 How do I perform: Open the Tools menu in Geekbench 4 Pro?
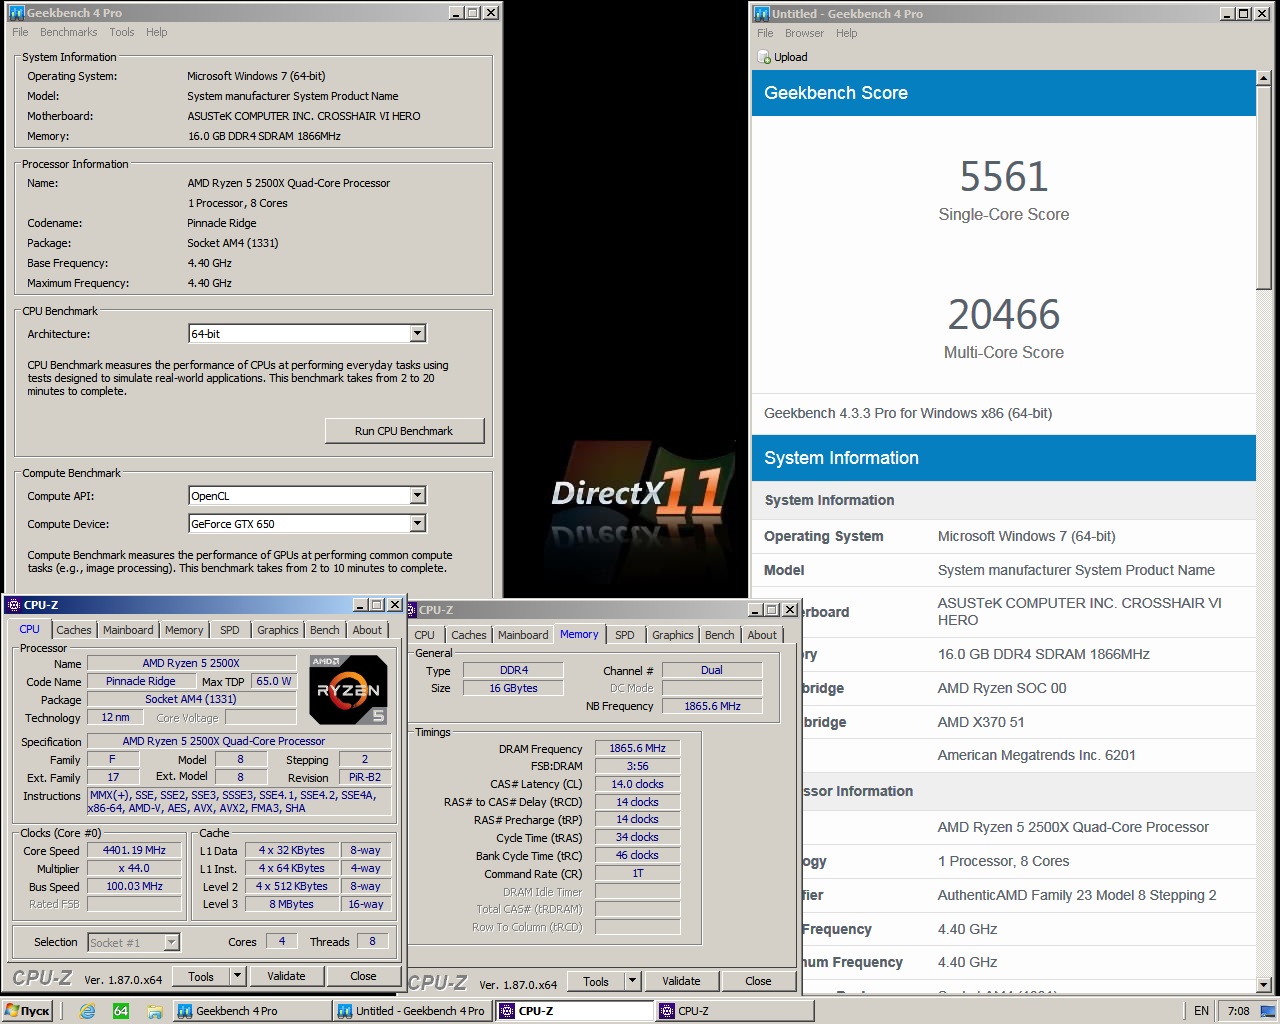click(x=122, y=32)
